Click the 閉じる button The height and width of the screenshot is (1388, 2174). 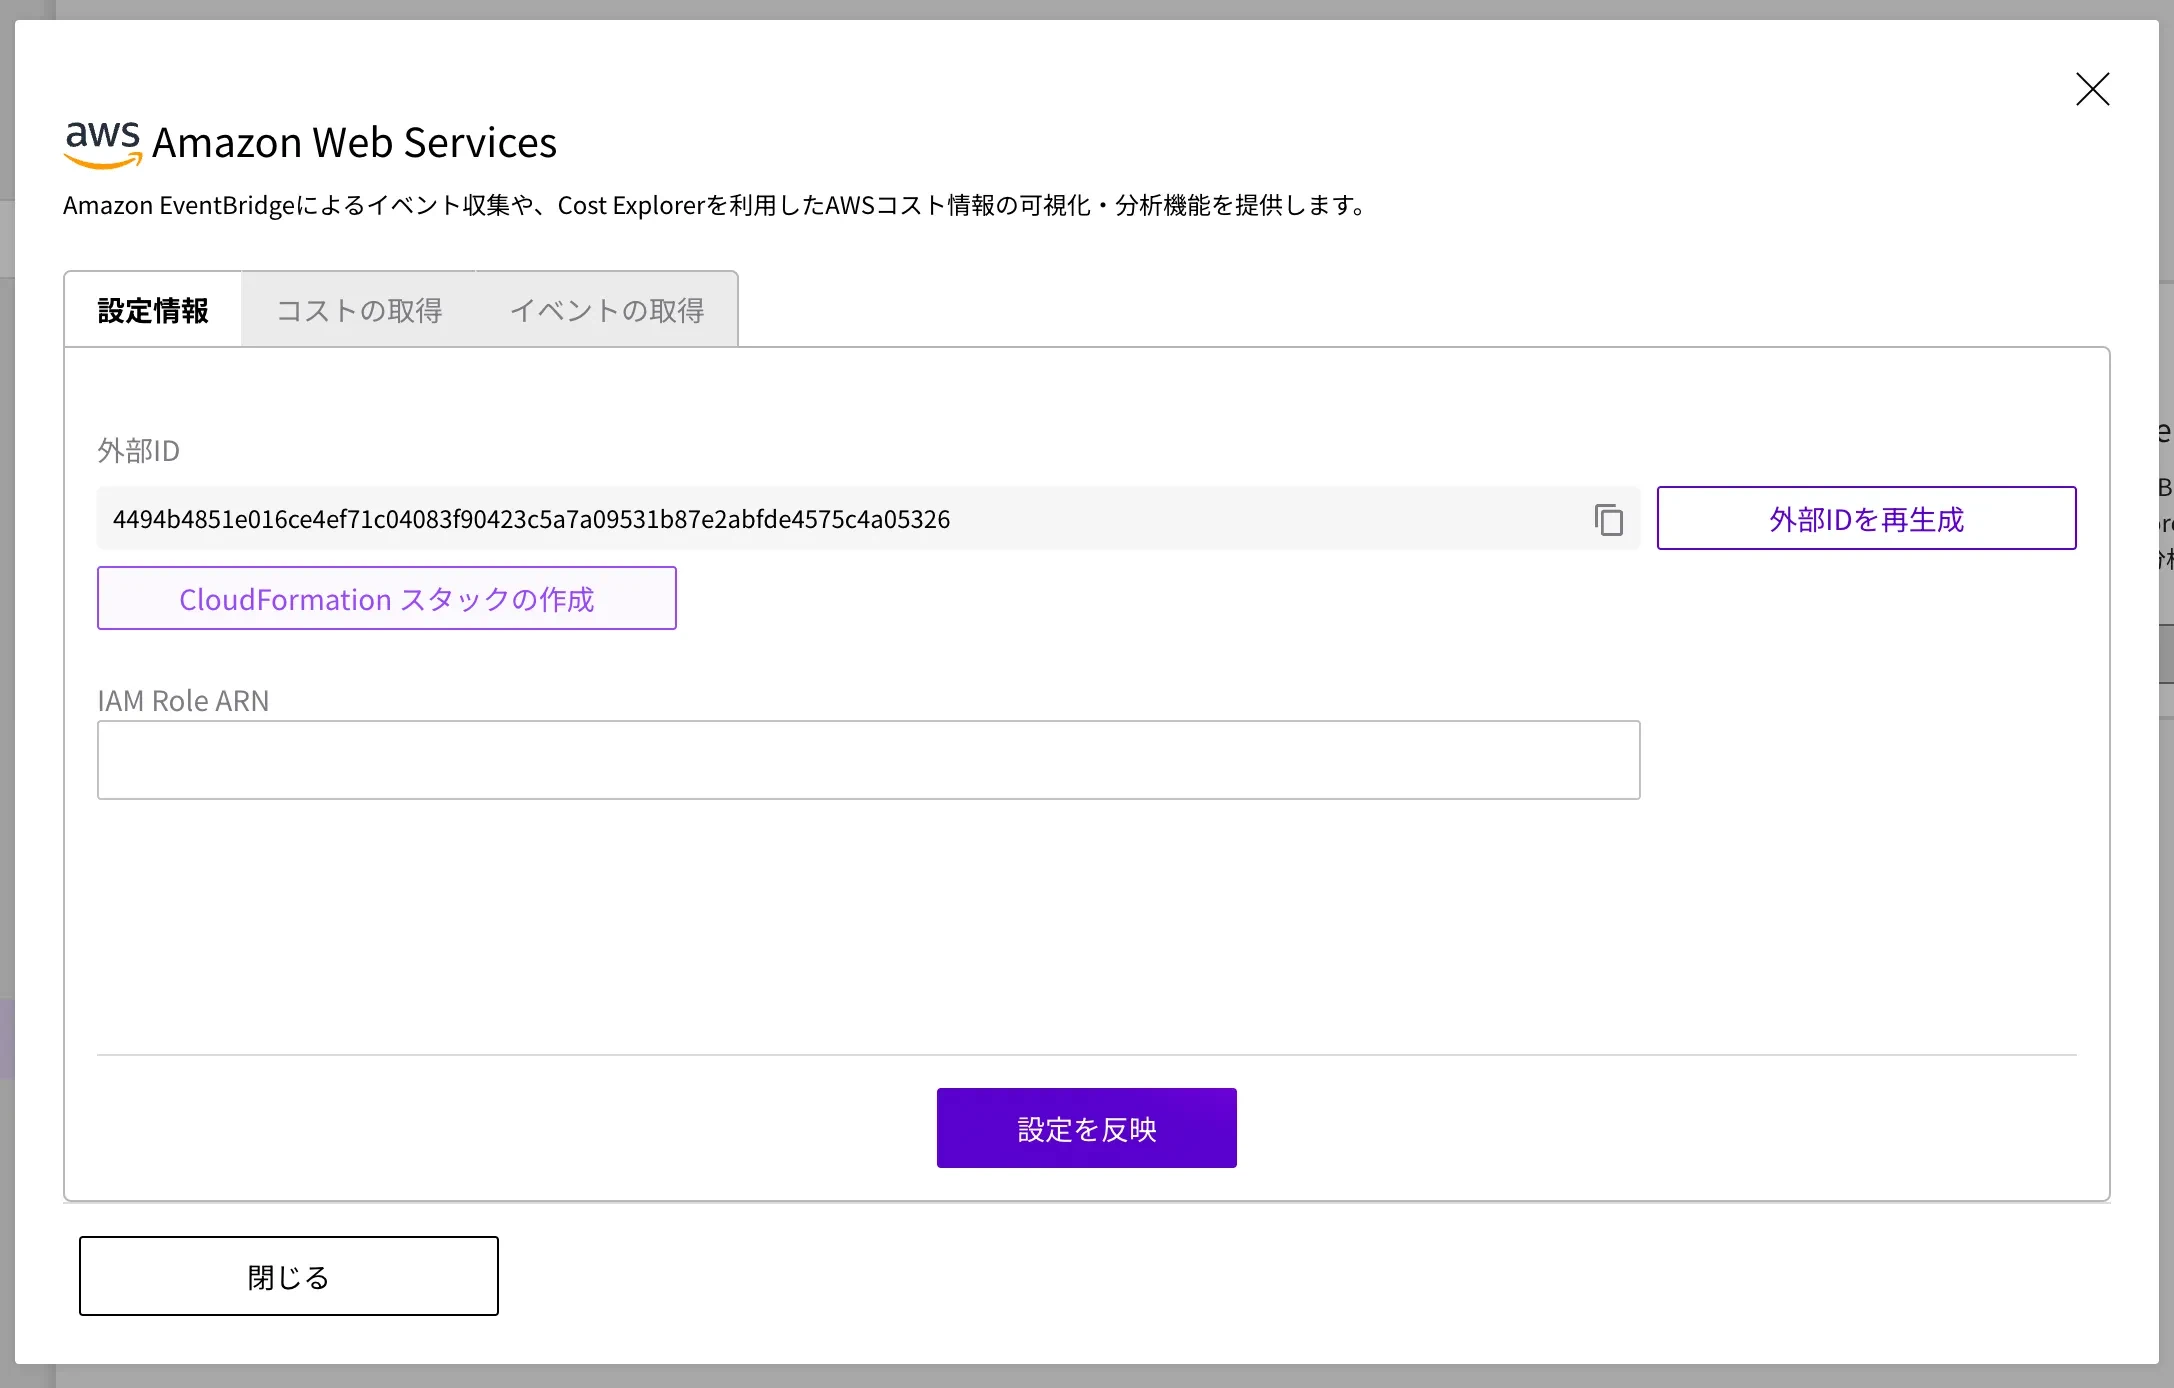tap(289, 1276)
